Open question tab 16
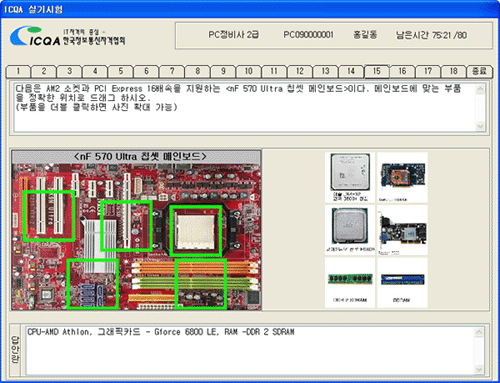The image size is (500, 383). pyautogui.click(x=403, y=71)
